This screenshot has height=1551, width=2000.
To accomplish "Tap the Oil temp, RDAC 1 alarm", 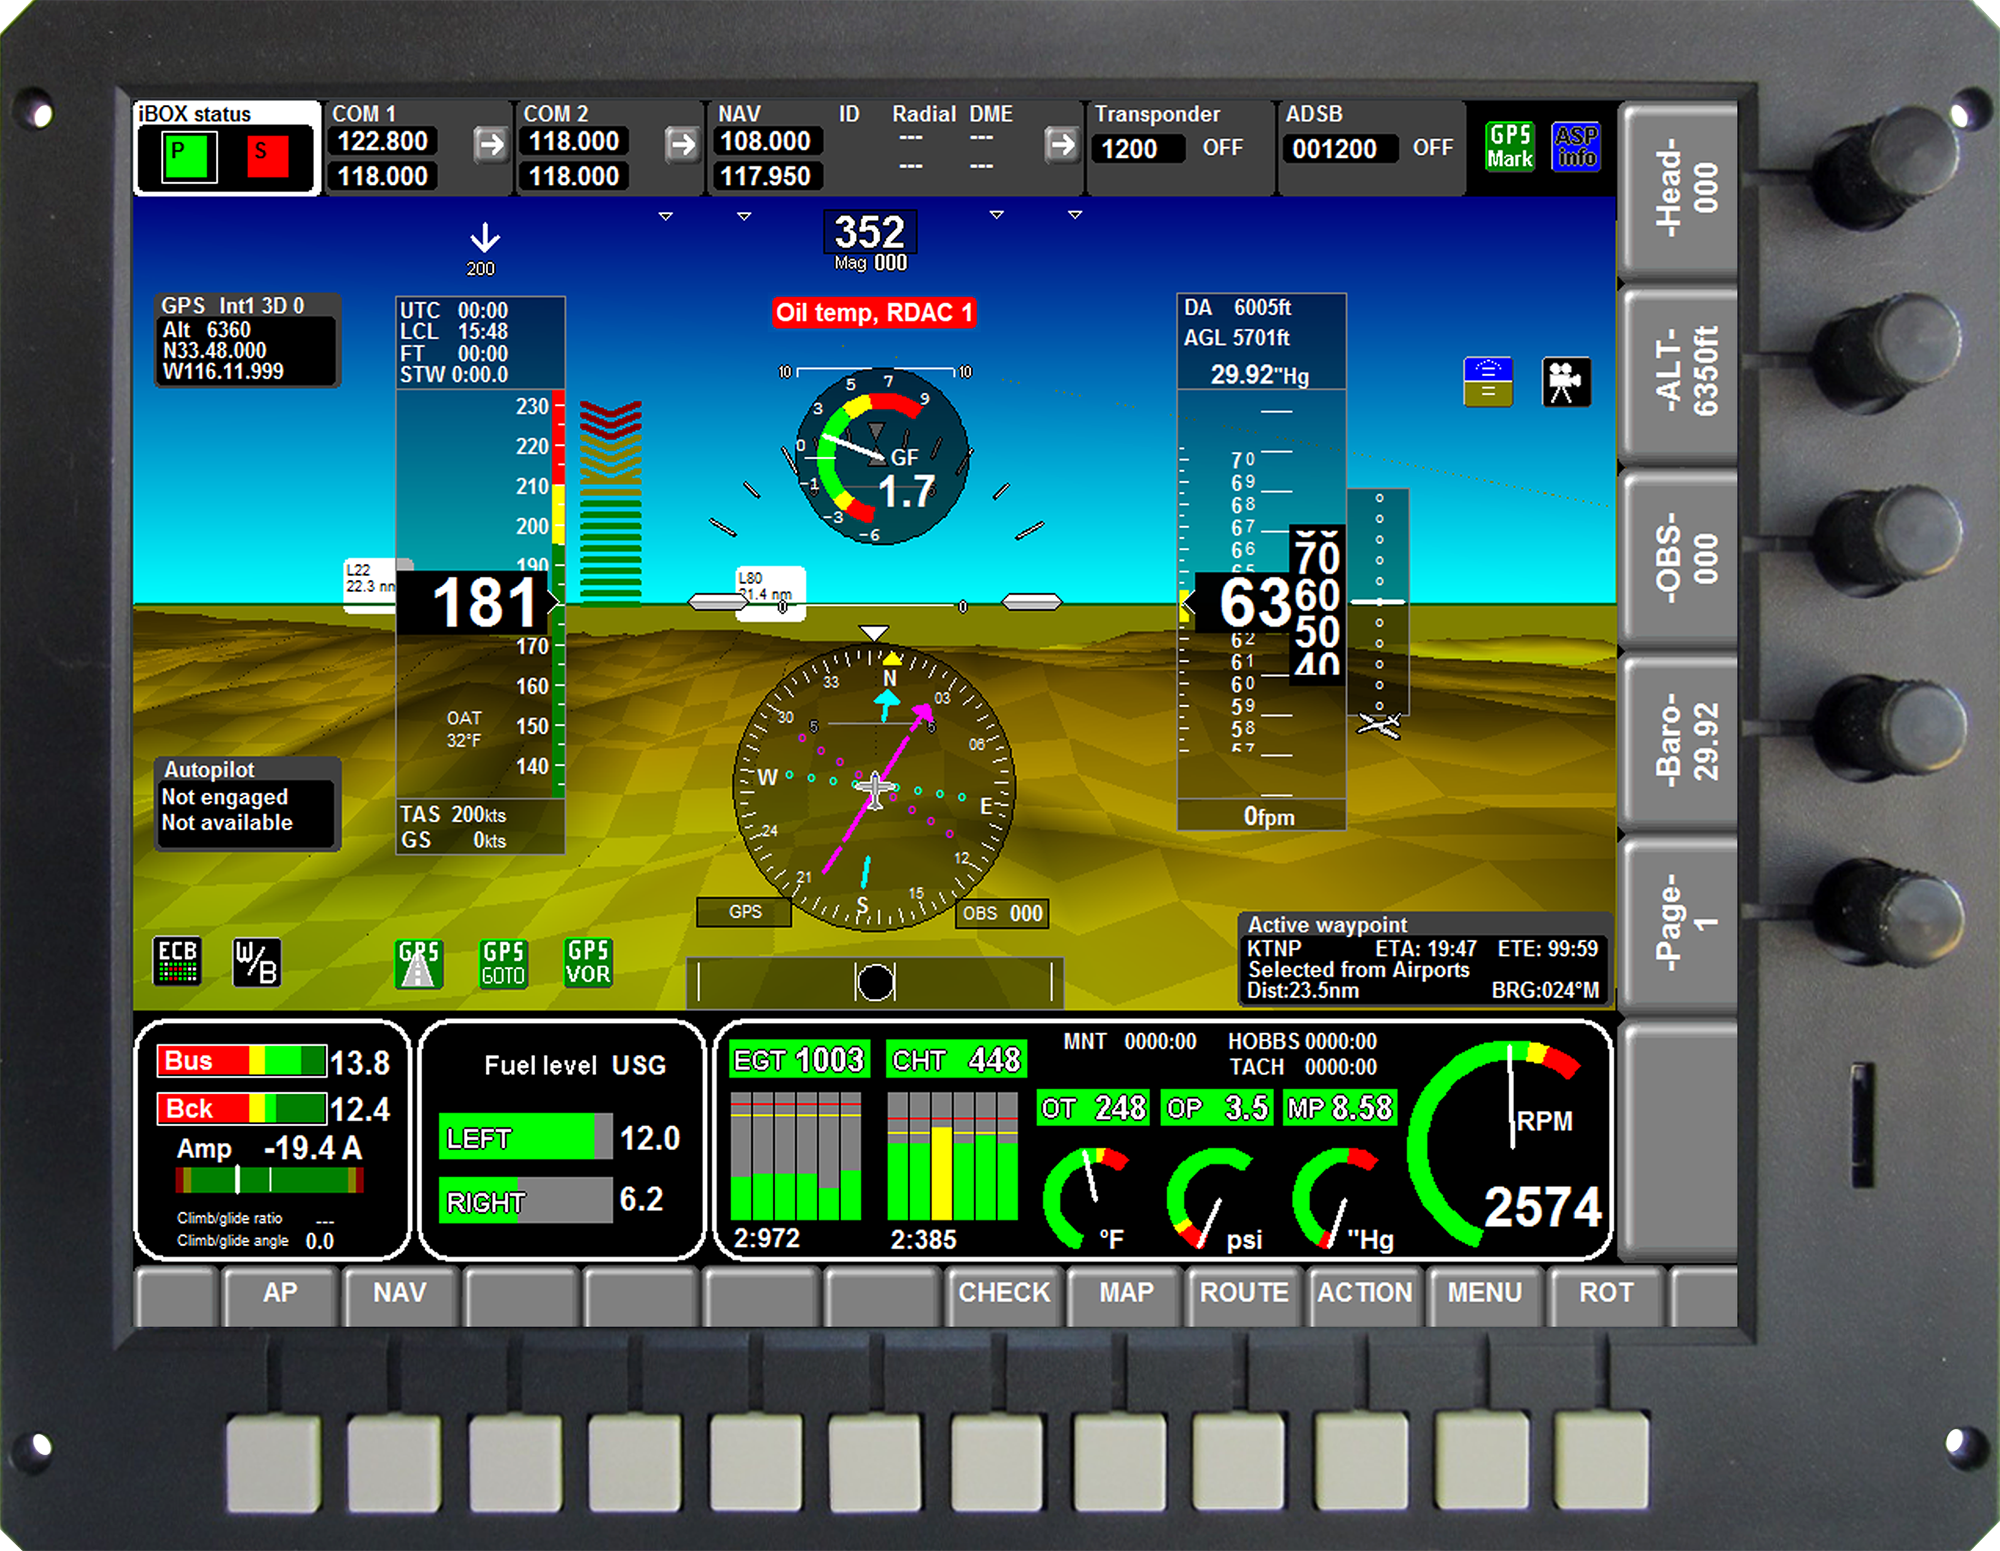I will pyautogui.click(x=874, y=313).
